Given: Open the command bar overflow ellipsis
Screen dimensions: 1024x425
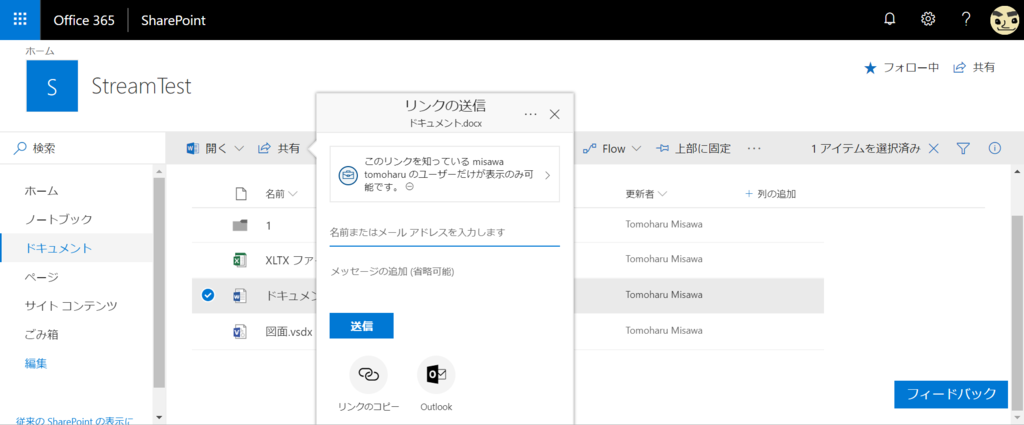Looking at the screenshot, I should click(x=754, y=149).
